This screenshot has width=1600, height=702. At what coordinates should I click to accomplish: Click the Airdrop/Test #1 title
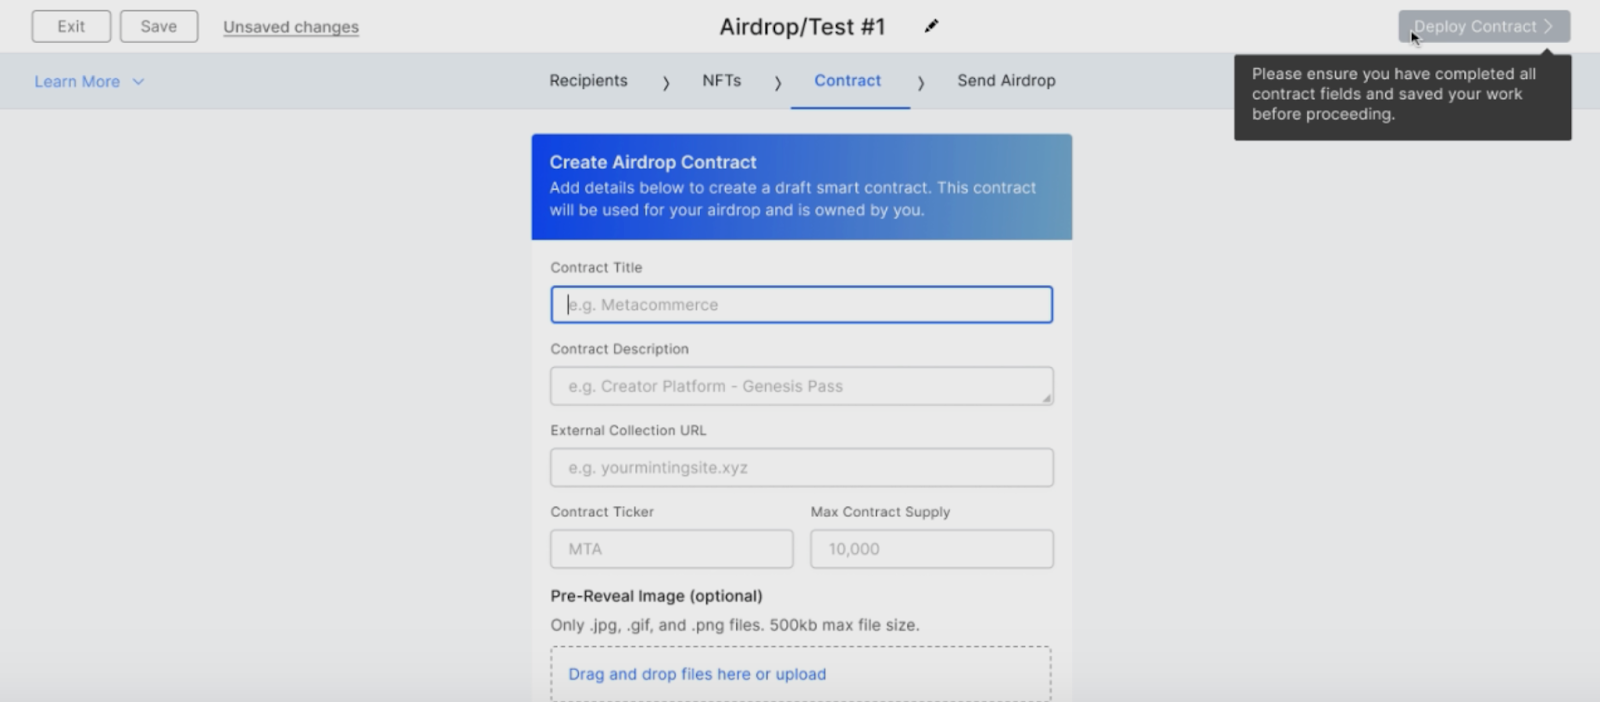pos(802,27)
